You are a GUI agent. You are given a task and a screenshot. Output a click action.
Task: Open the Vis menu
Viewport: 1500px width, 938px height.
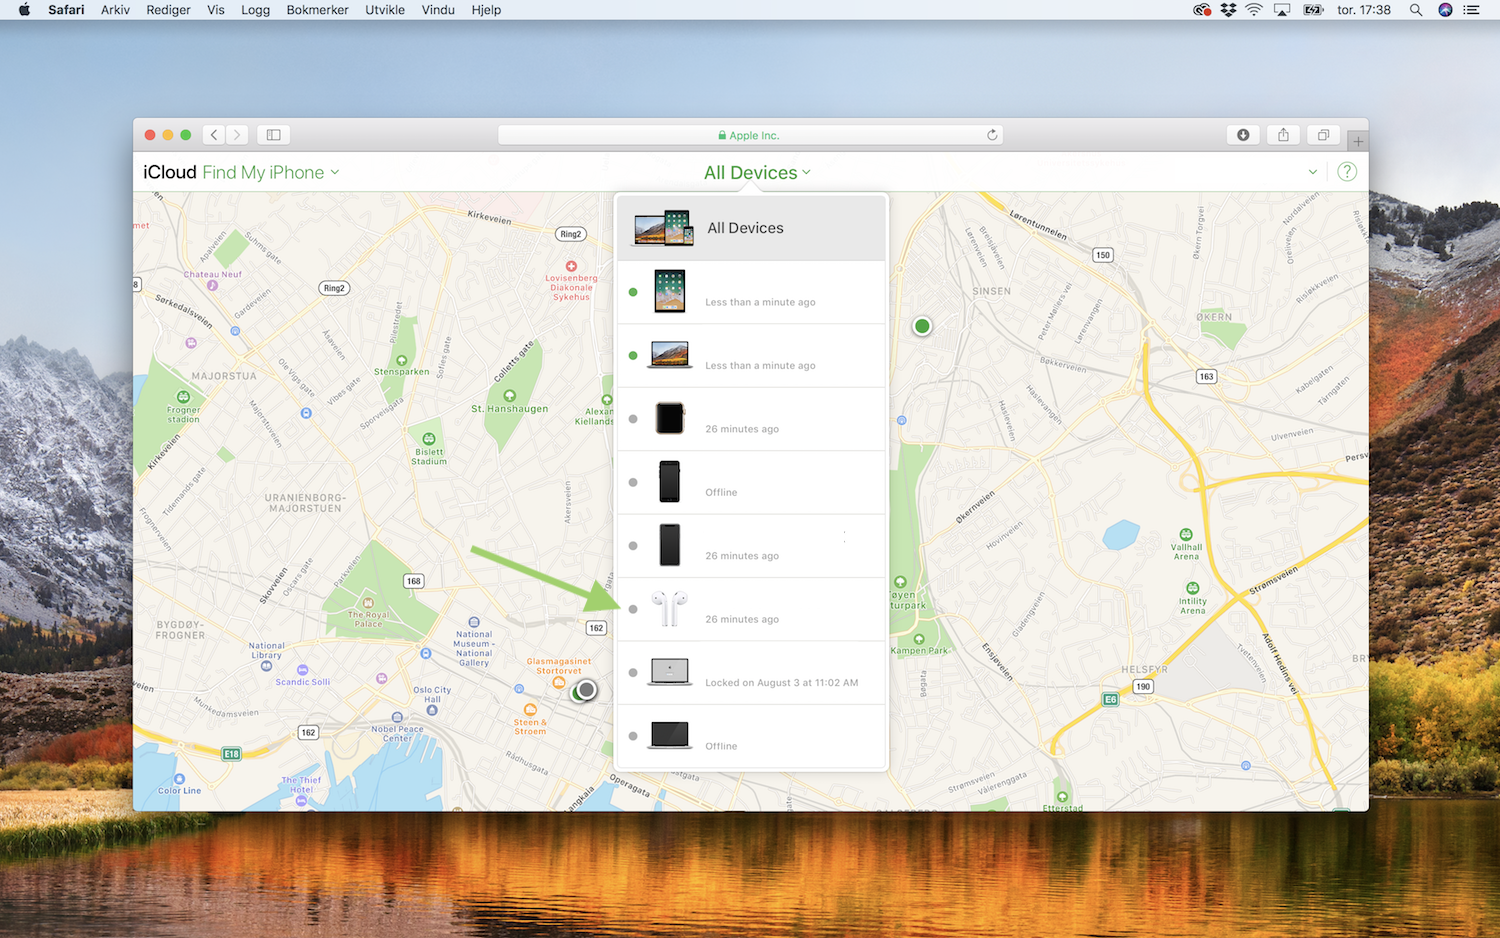pyautogui.click(x=216, y=10)
